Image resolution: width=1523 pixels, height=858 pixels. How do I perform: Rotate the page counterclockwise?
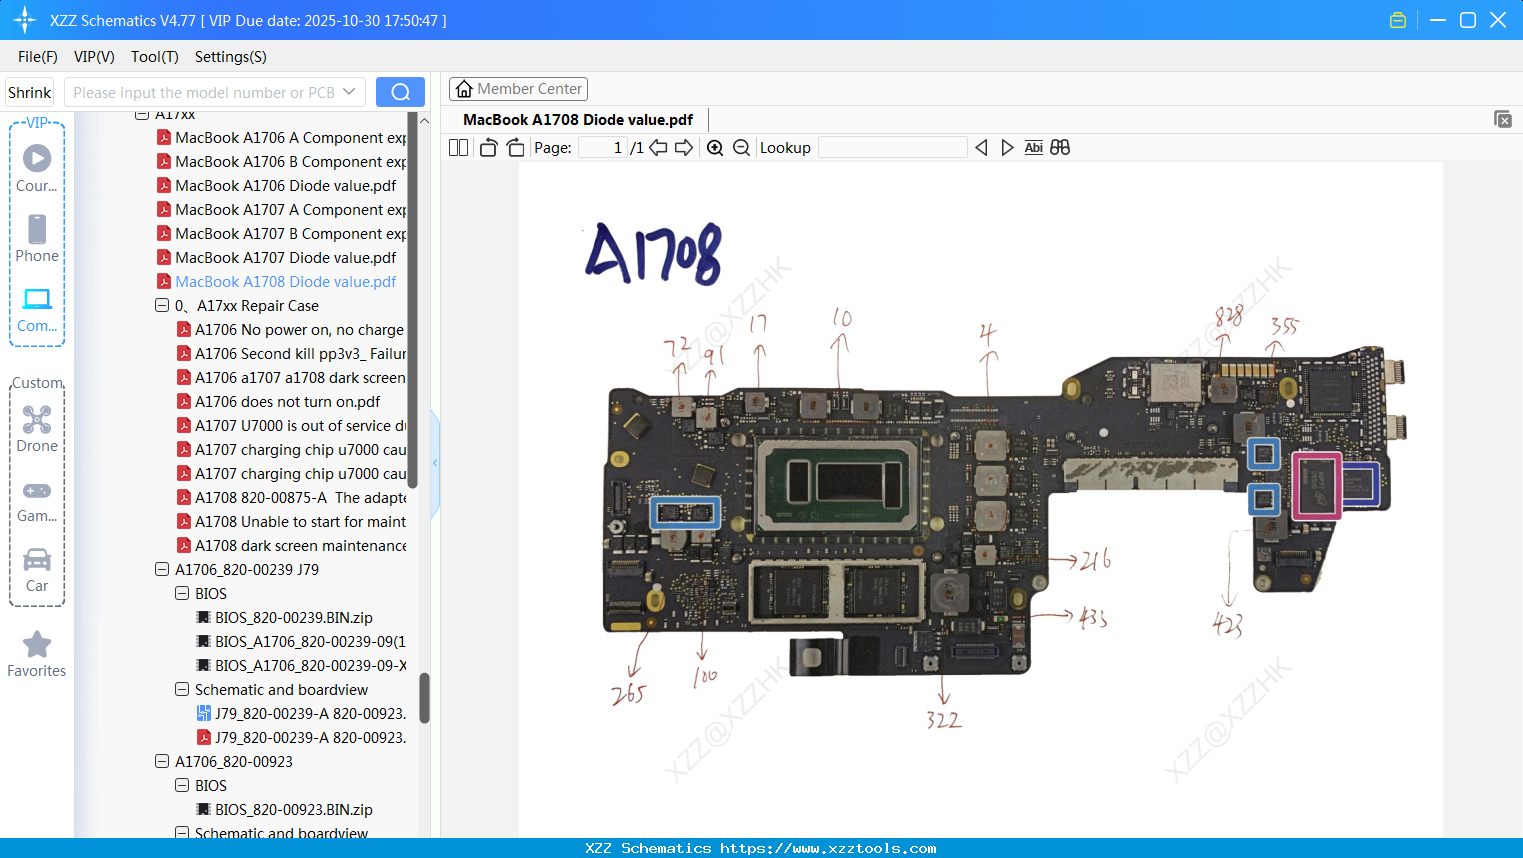click(x=488, y=148)
